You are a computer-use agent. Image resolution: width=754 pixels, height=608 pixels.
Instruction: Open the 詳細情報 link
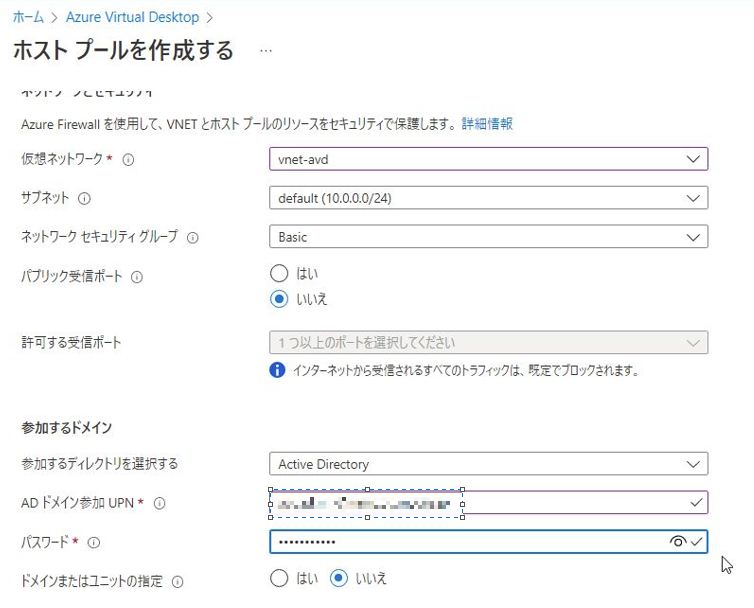pos(487,124)
